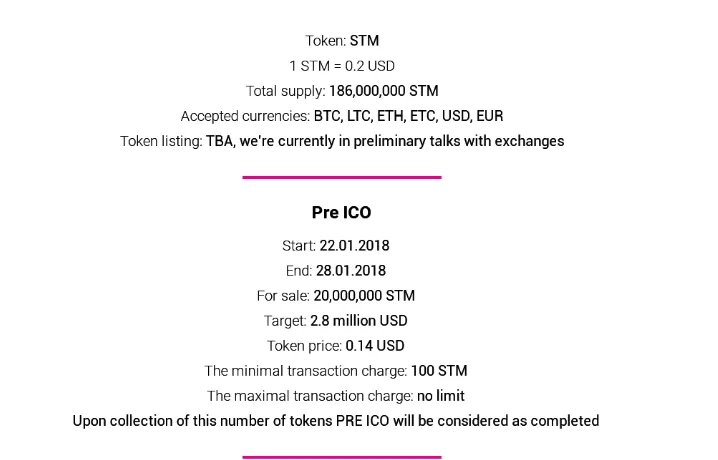Click the Pre ICO end date 28.01.2018
718x460 pixels.
tap(351, 271)
